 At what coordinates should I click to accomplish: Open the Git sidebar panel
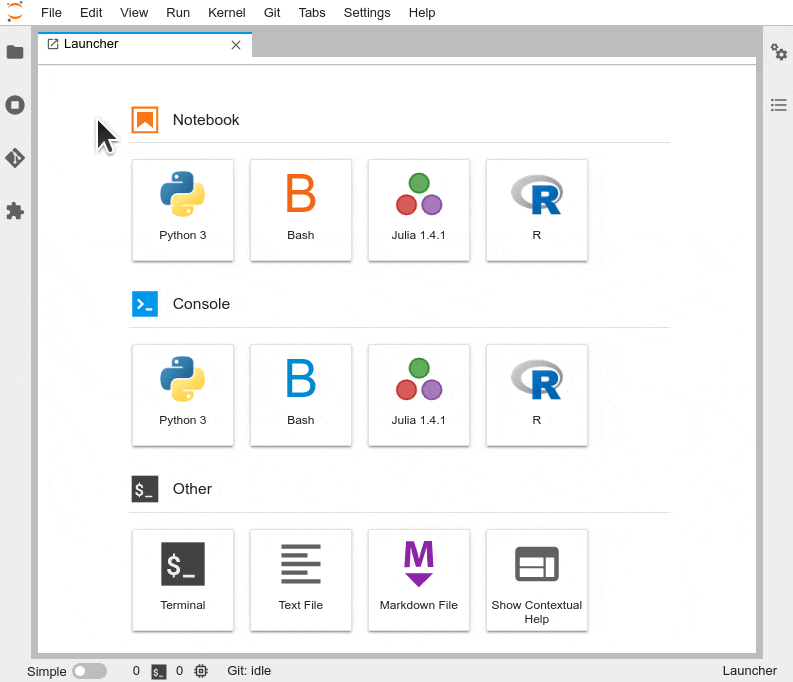(x=15, y=158)
